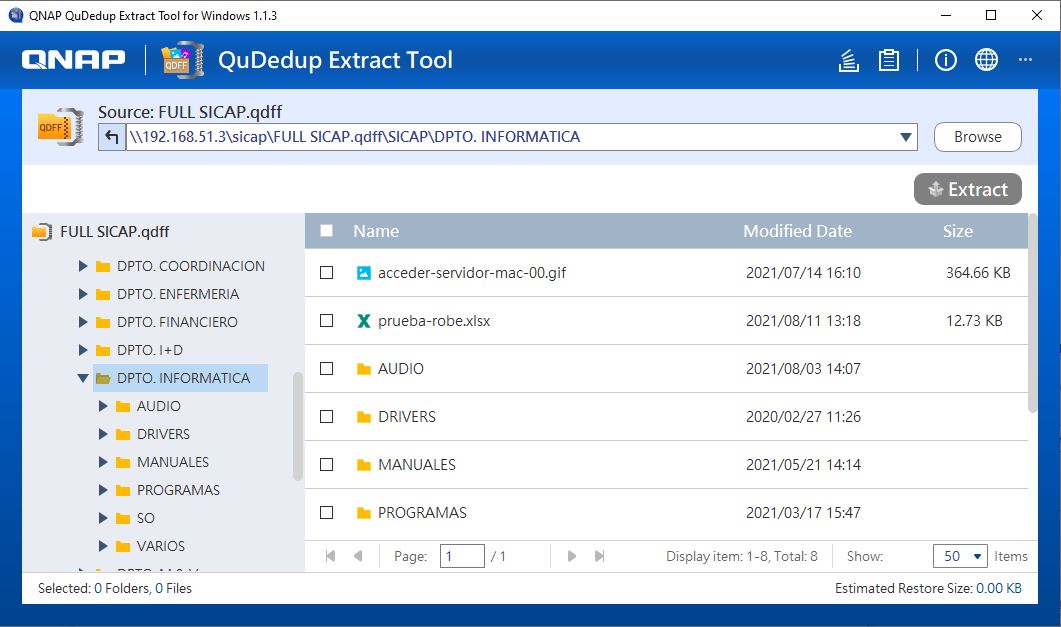Click the file list vertical scrollbar
Image resolution: width=1061 pixels, height=627 pixels.
[x=1032, y=330]
